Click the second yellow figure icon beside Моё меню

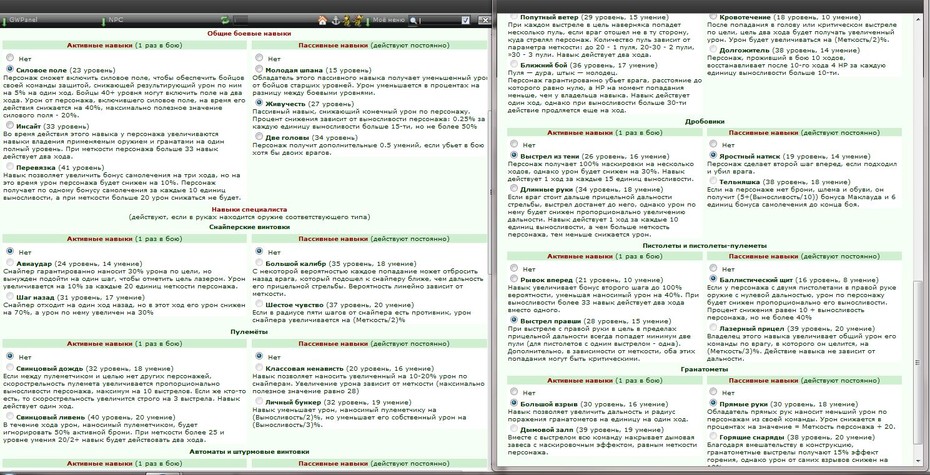[x=358, y=21]
